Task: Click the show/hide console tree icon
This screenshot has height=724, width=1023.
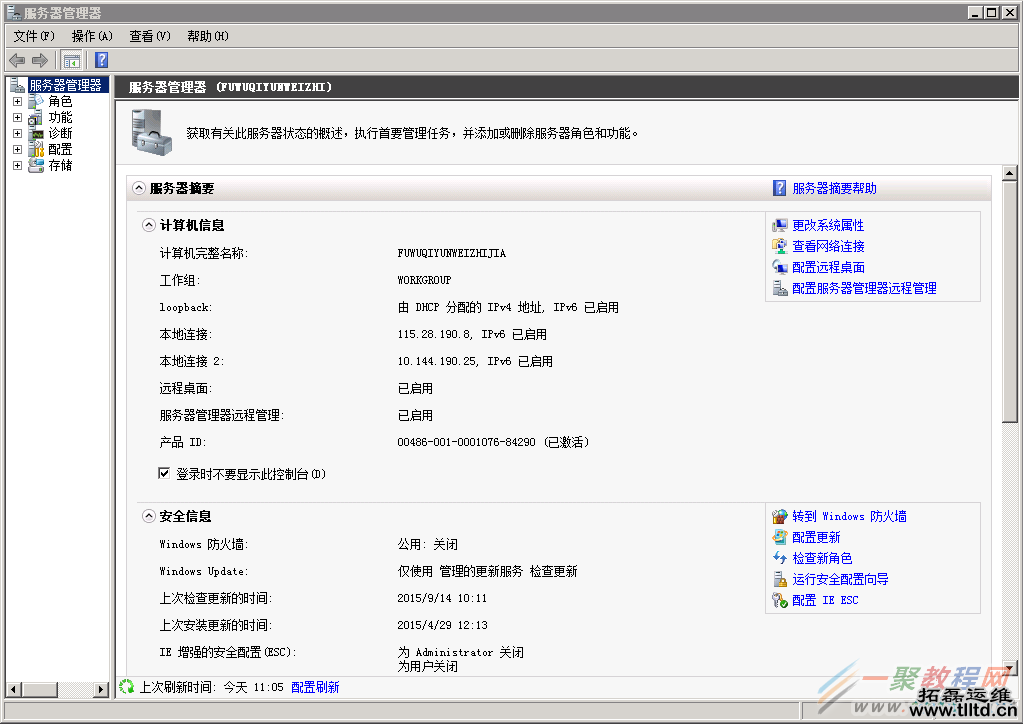Action: [72, 60]
